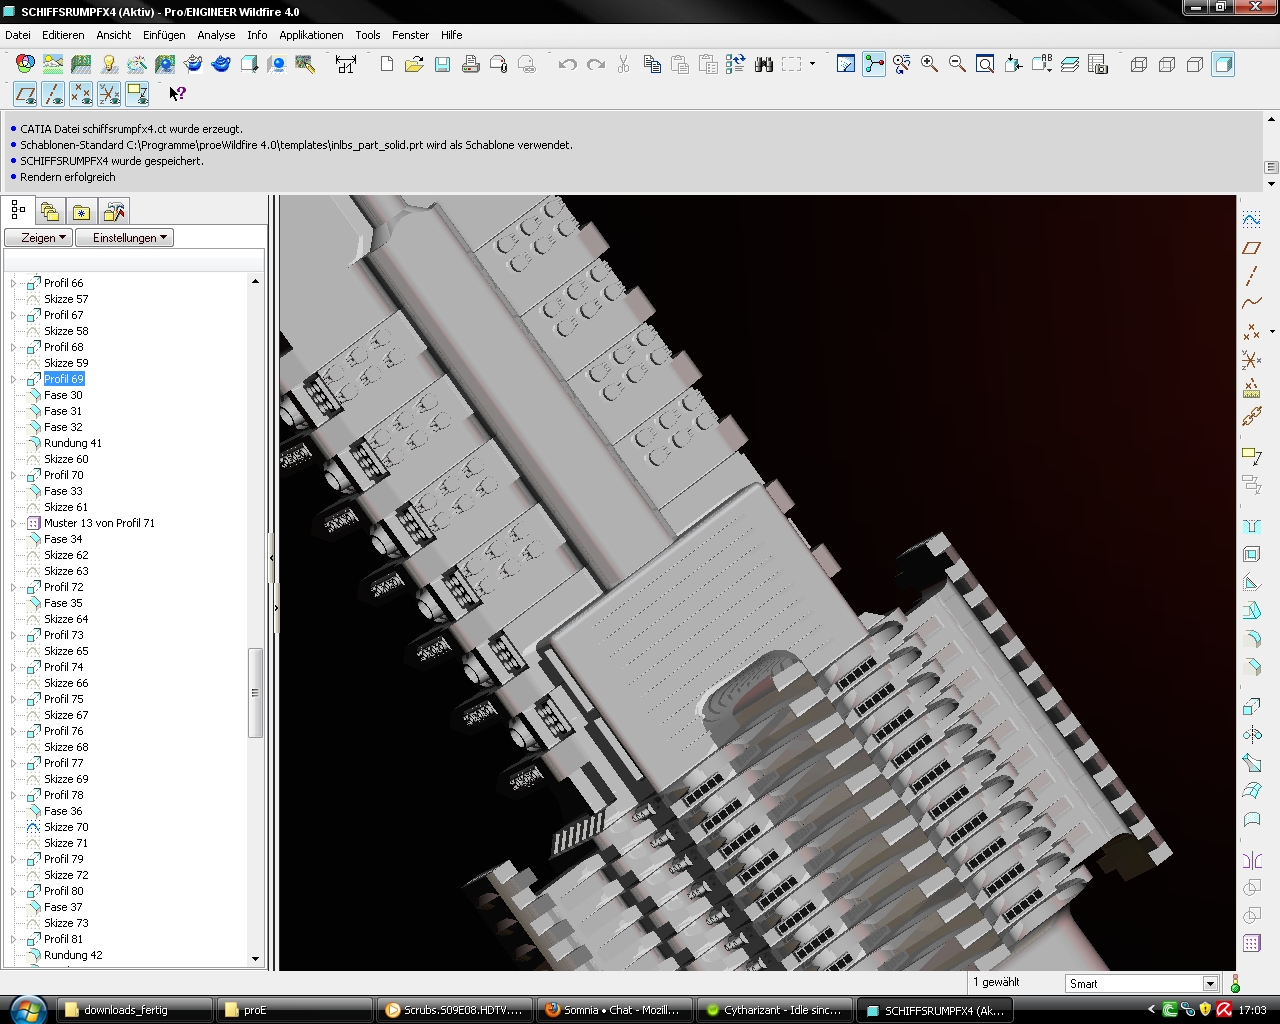
Task: Select Rundung 41 in model tree
Action: [x=72, y=443]
